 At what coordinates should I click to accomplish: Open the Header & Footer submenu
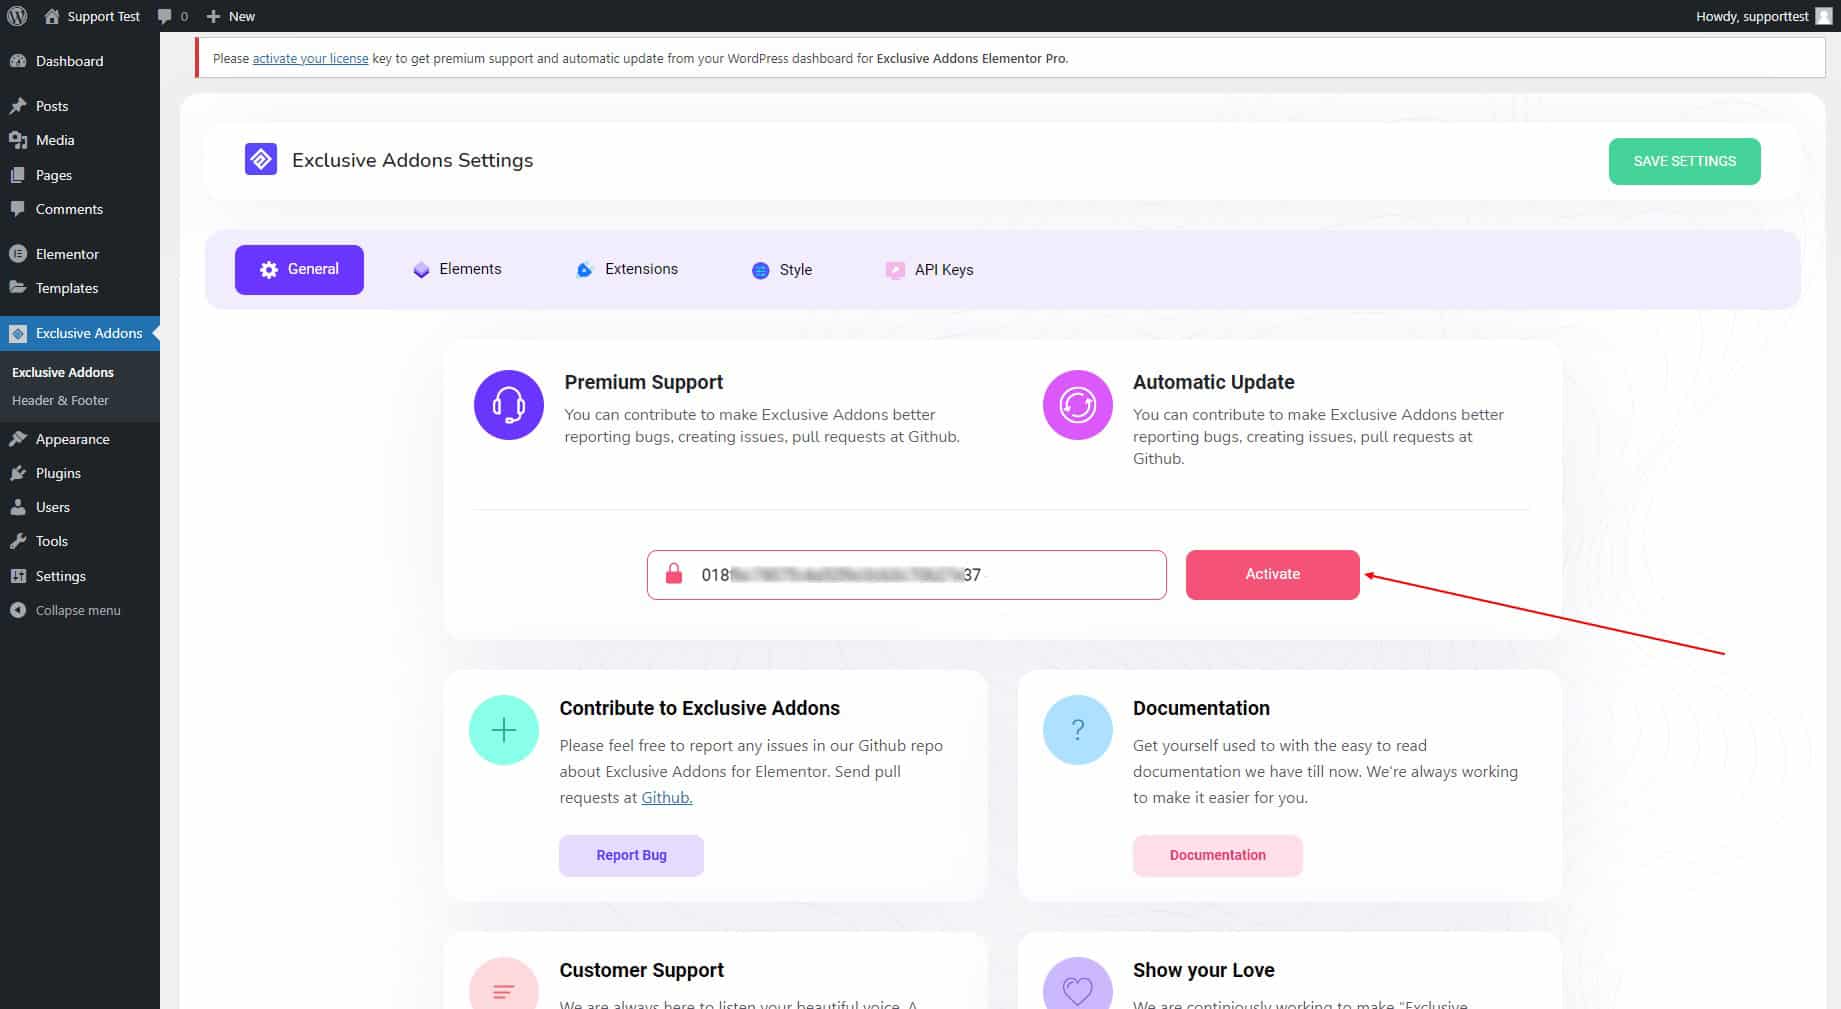tap(60, 400)
